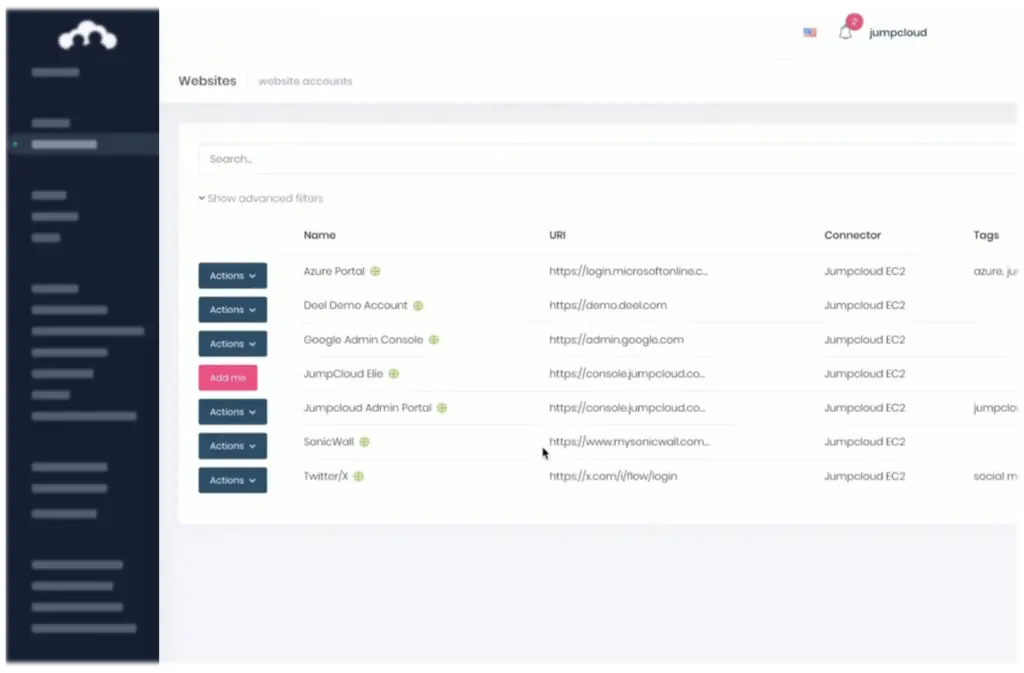Click the www.mysonicwall.com URI
This screenshot has height=673, width=1024.
click(630, 441)
